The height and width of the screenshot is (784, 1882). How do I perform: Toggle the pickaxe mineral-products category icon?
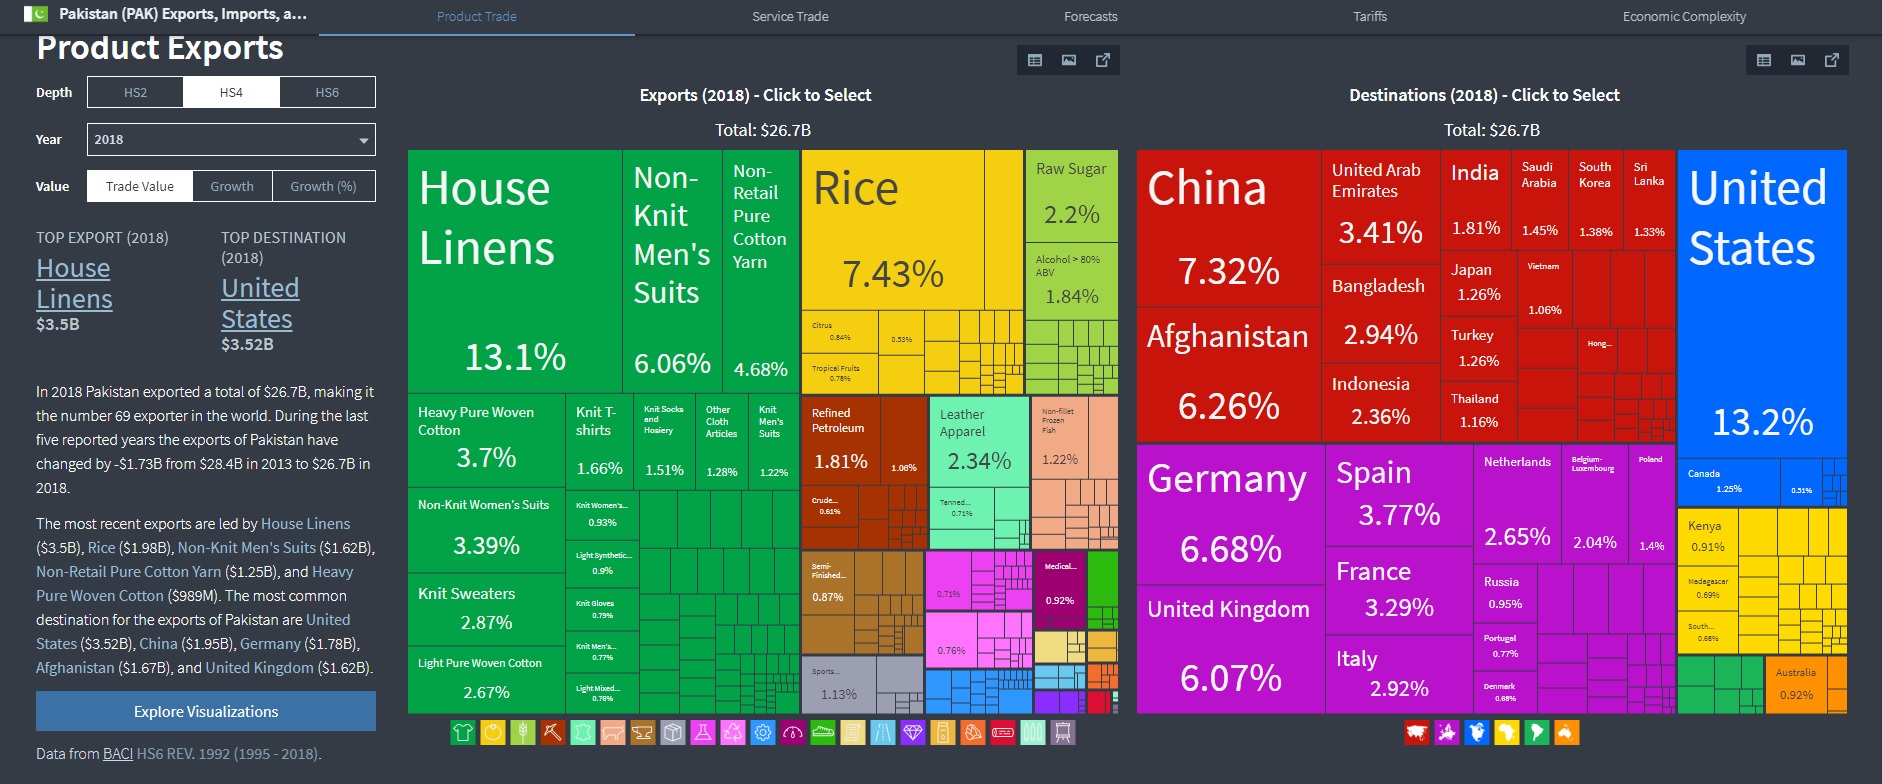point(553,733)
